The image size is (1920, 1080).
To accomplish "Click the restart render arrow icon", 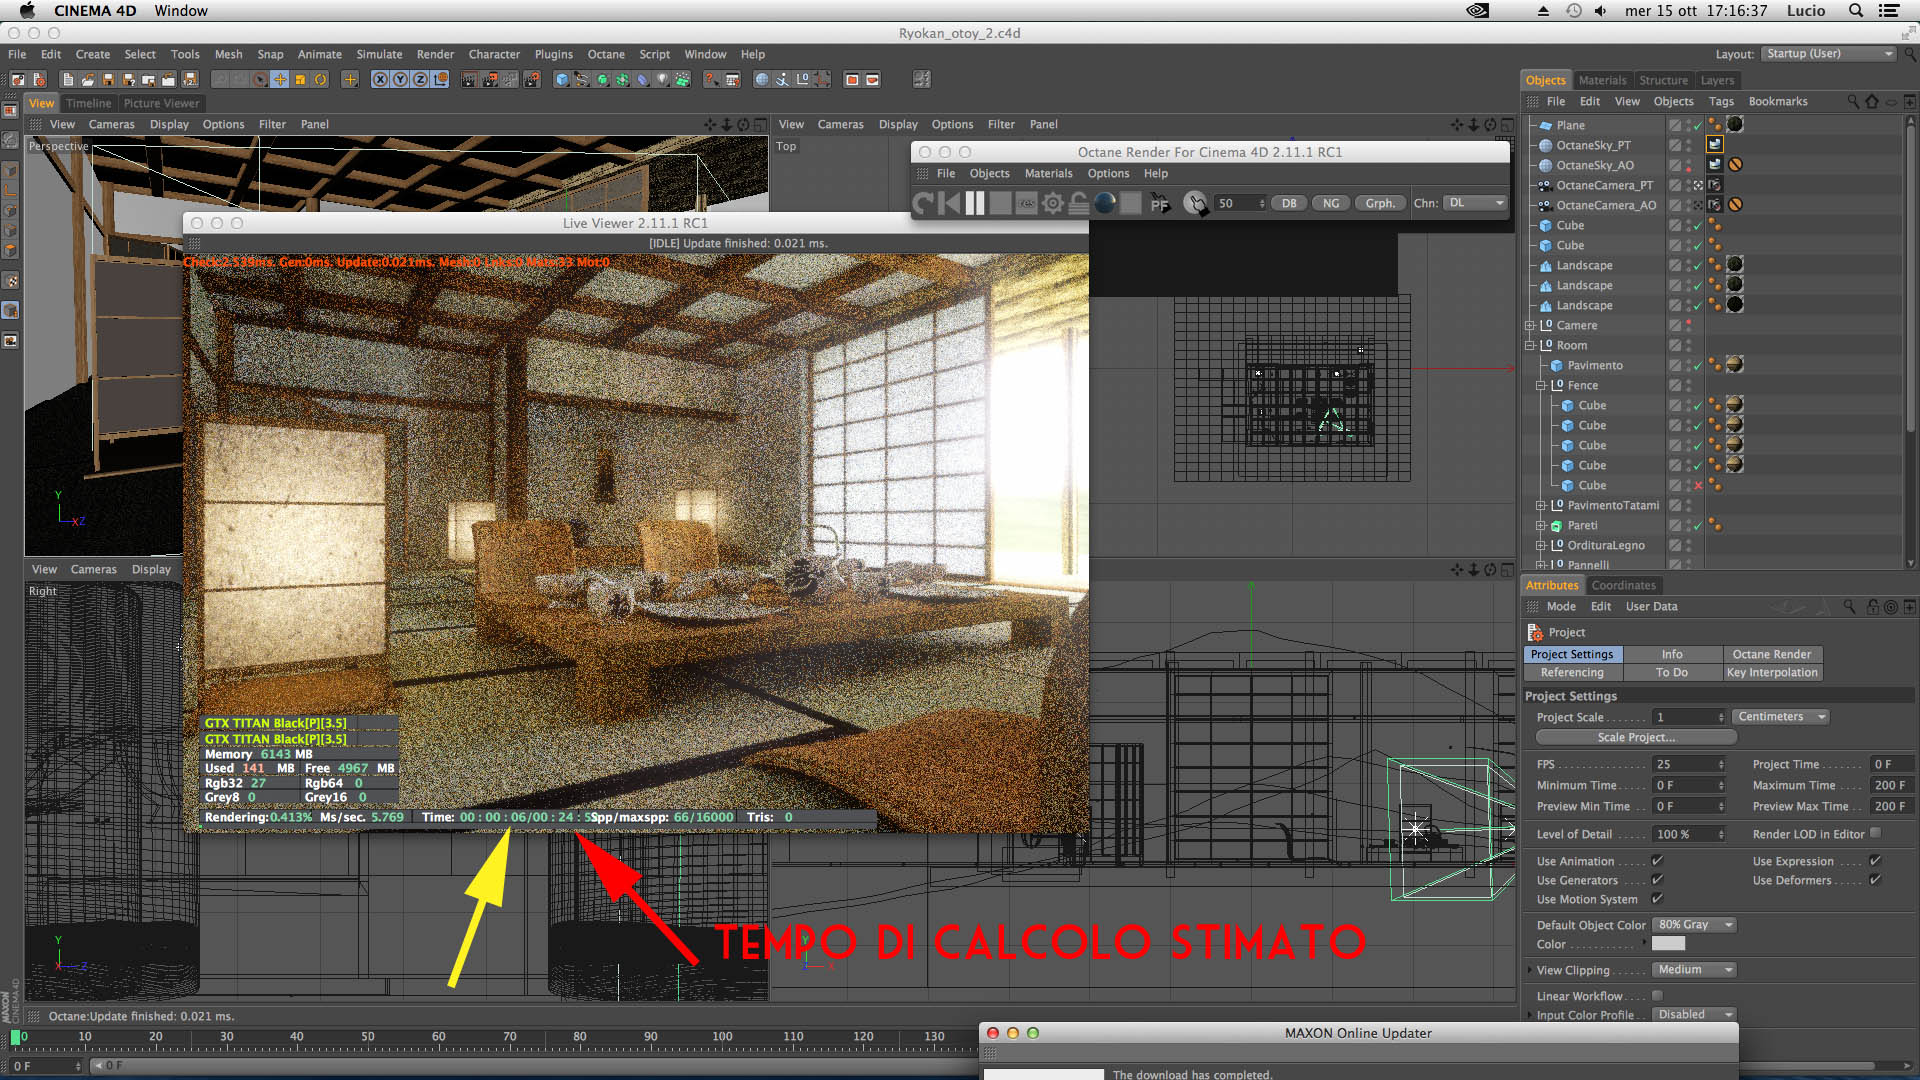I will point(923,204).
